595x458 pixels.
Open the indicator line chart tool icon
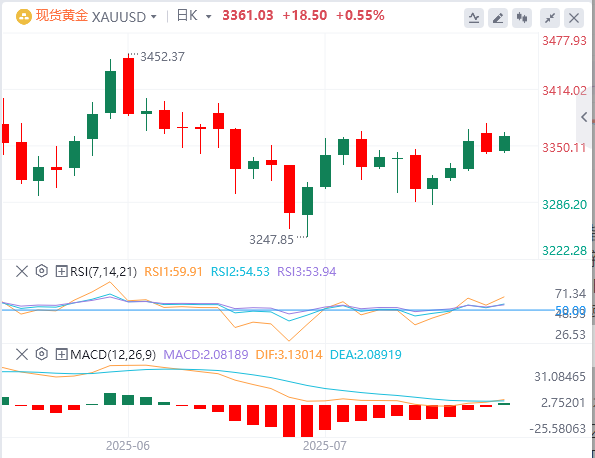(474, 18)
